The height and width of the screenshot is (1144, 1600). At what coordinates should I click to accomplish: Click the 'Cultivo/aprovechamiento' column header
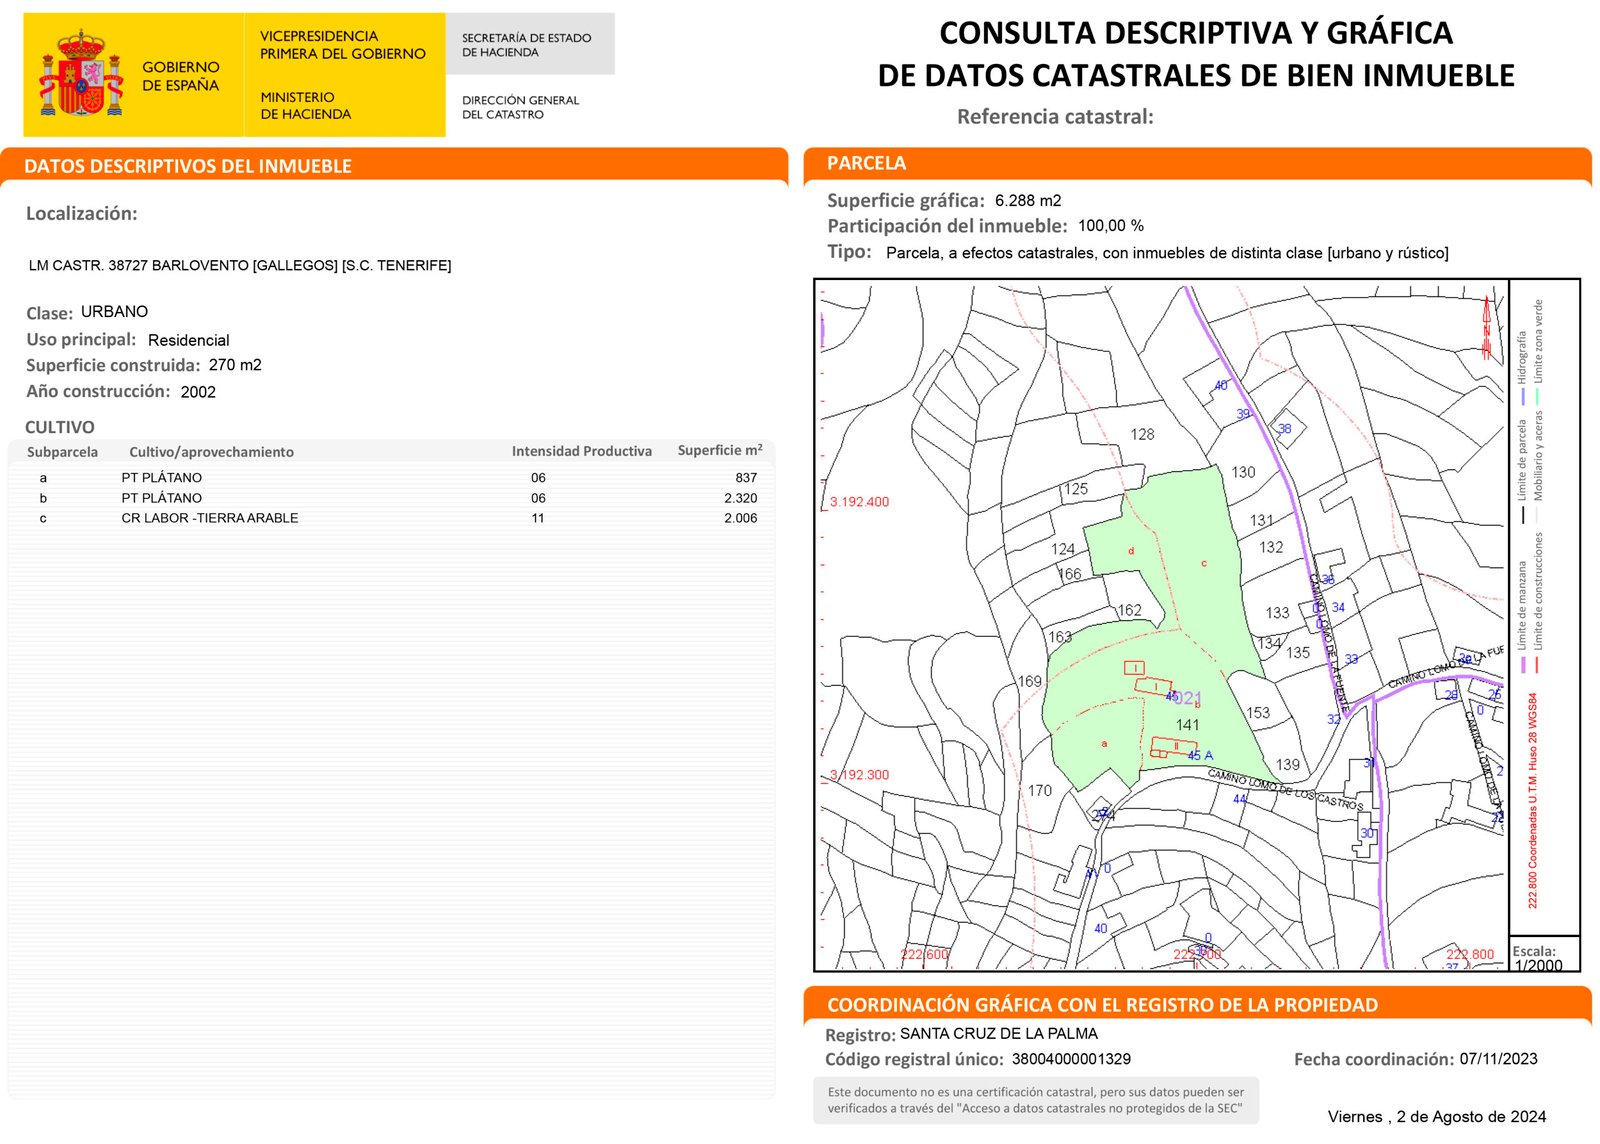click(x=212, y=452)
